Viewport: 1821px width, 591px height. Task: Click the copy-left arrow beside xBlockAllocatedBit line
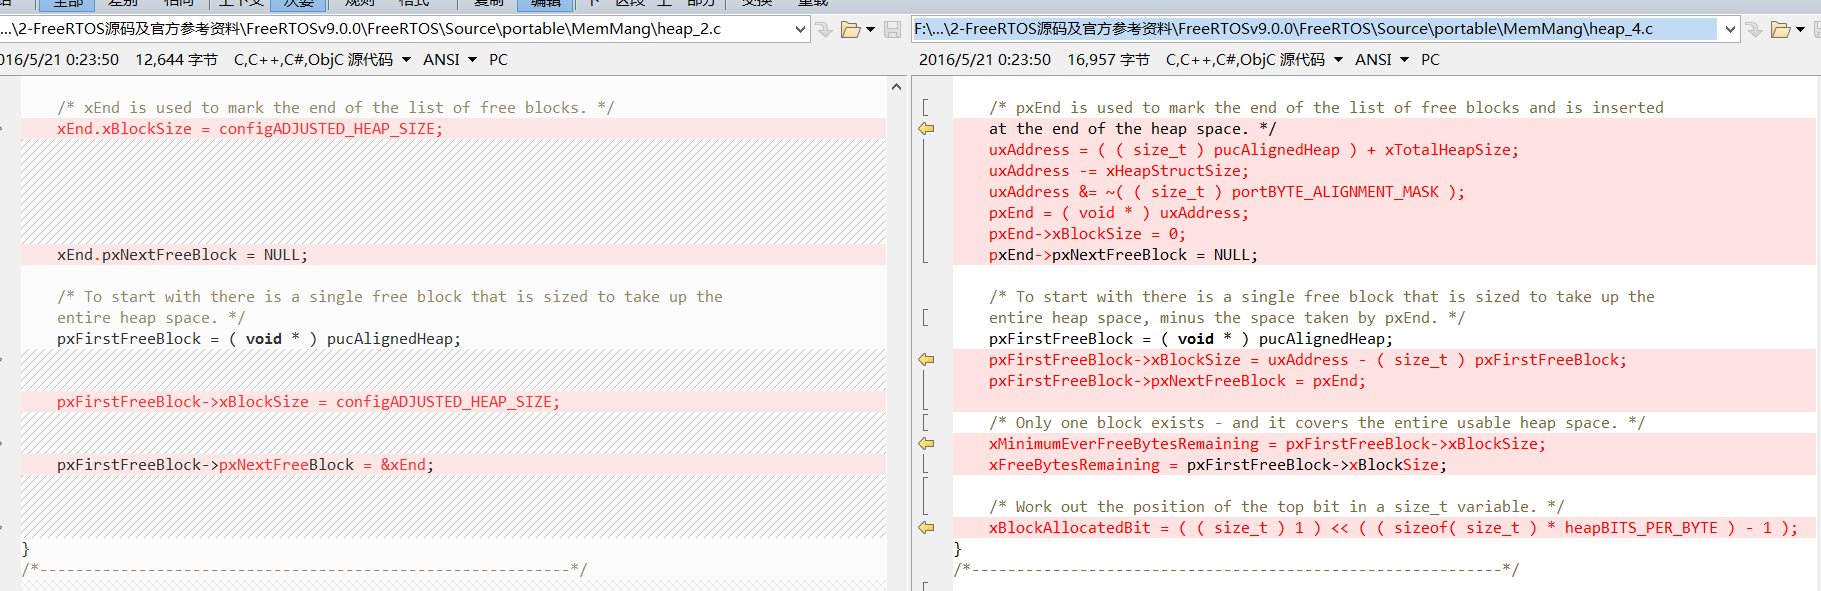click(927, 528)
